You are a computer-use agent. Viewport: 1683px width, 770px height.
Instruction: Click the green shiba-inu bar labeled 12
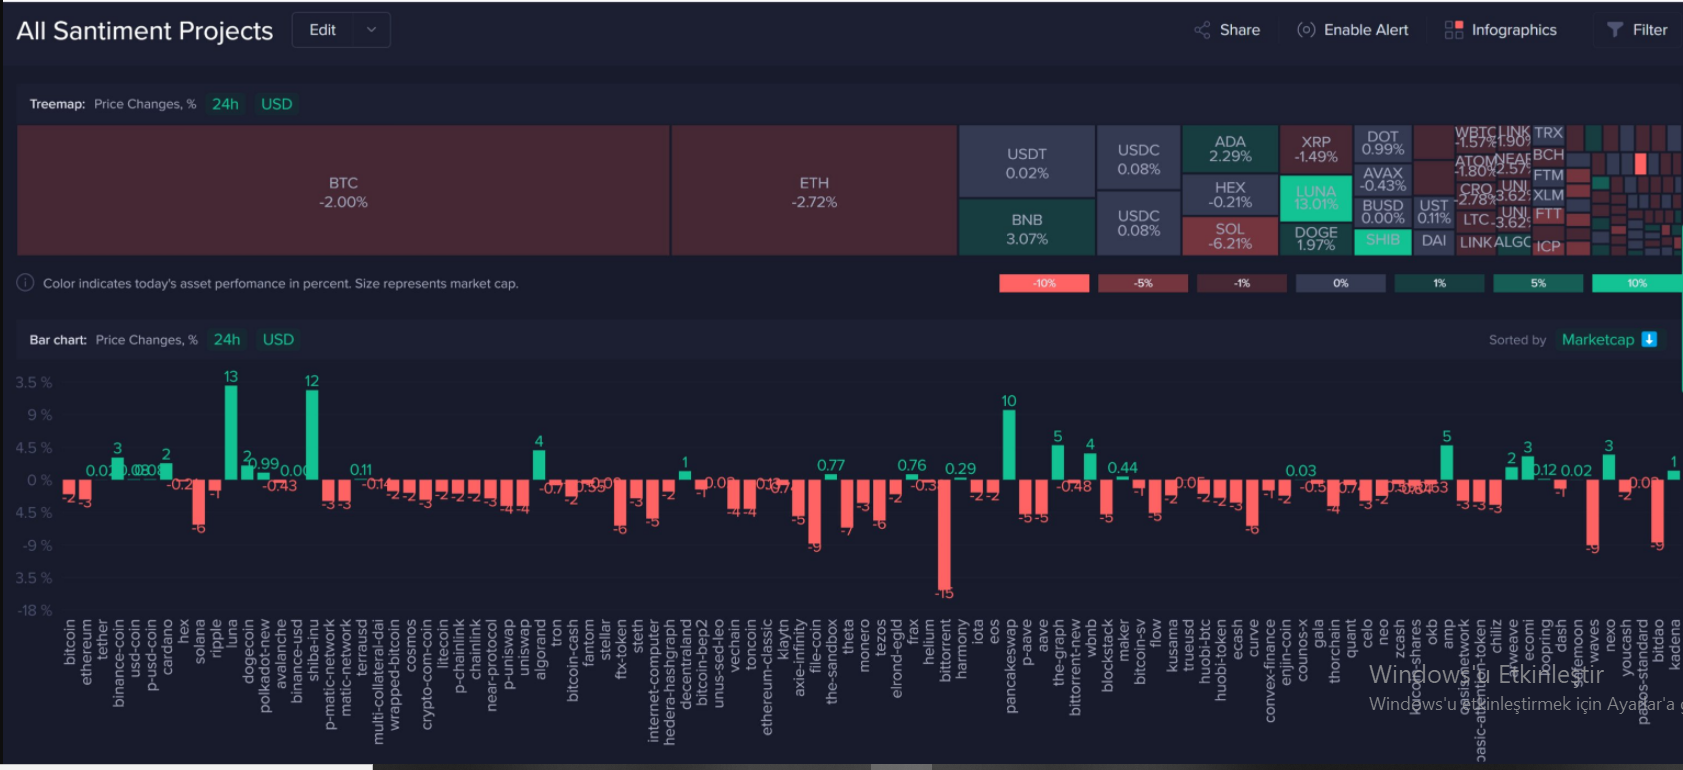coord(312,435)
